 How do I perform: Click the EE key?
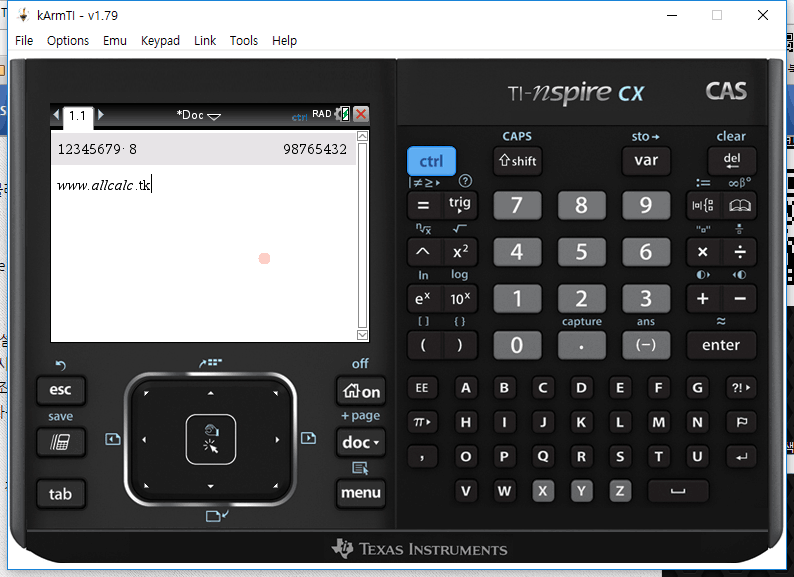(x=422, y=388)
